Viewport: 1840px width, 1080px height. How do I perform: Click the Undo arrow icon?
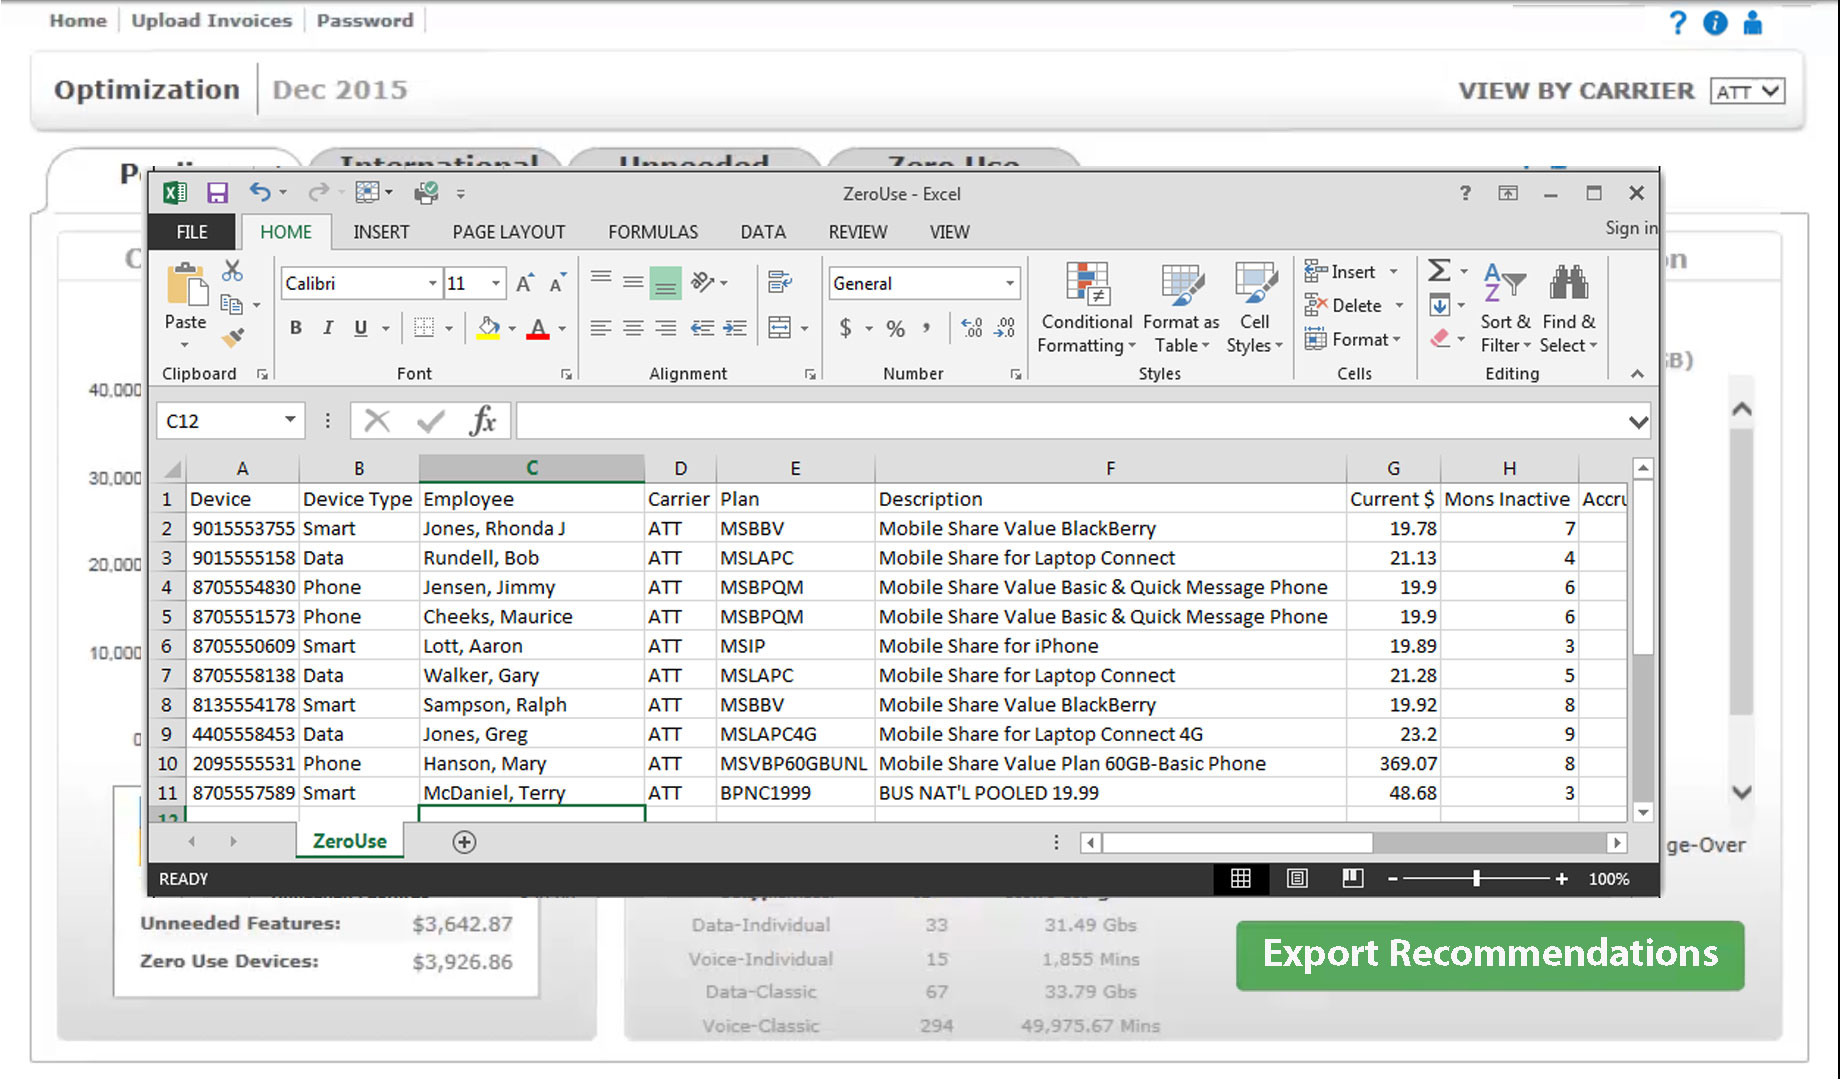tap(260, 192)
